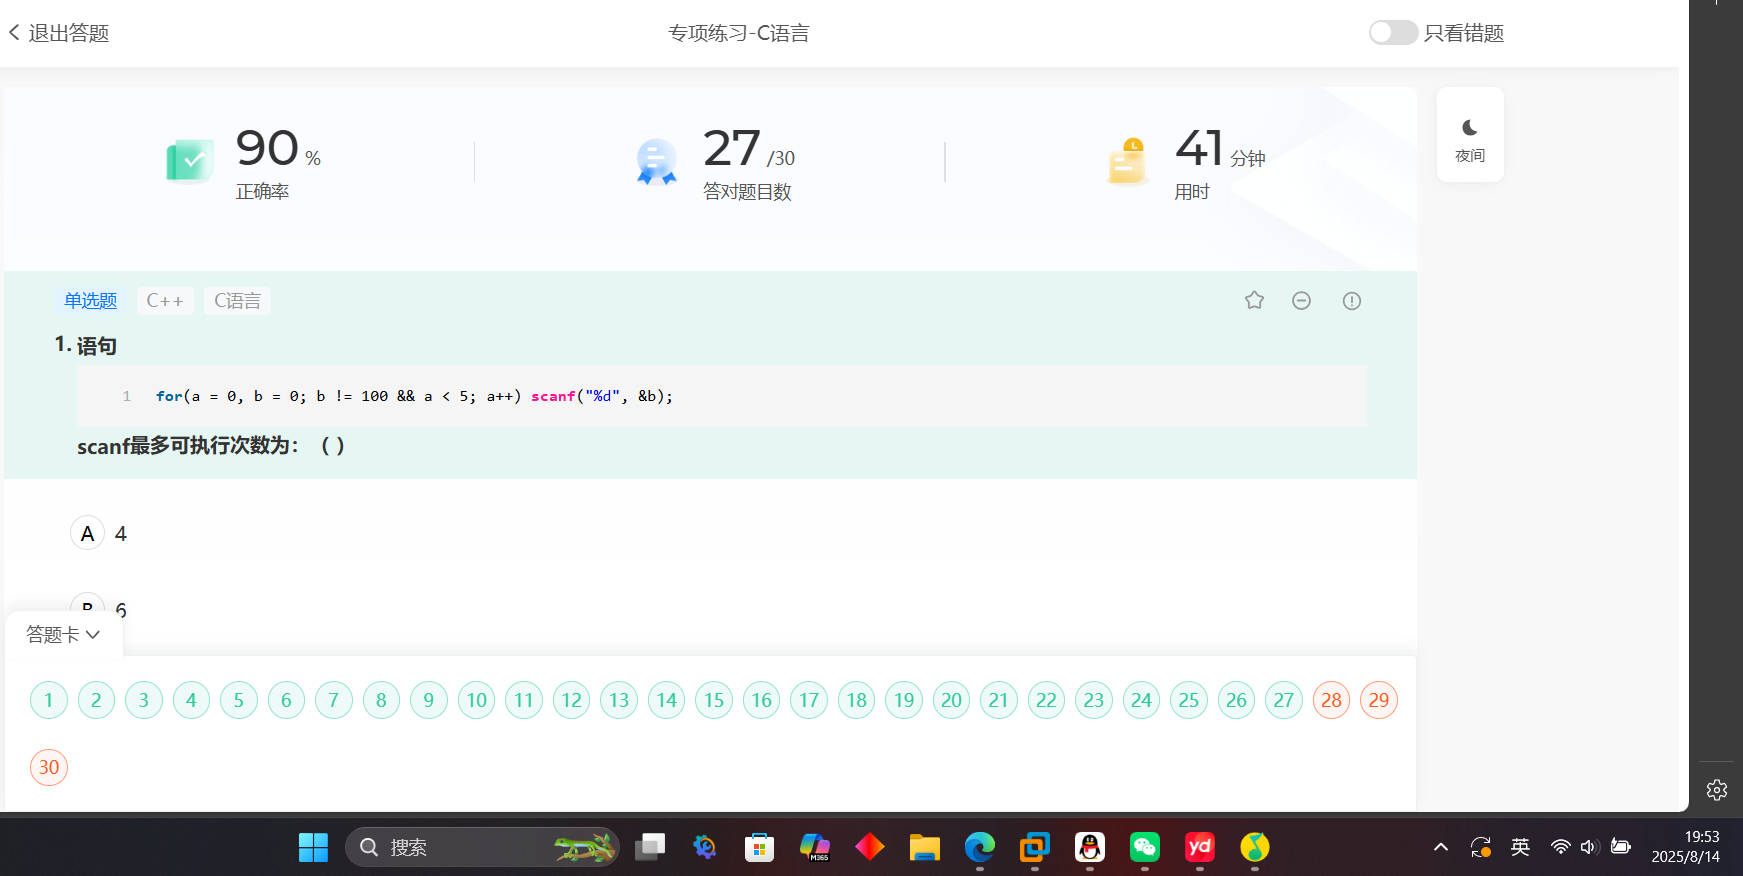
Task: Click the 专项练习-C语言 page title
Action: [x=739, y=33]
